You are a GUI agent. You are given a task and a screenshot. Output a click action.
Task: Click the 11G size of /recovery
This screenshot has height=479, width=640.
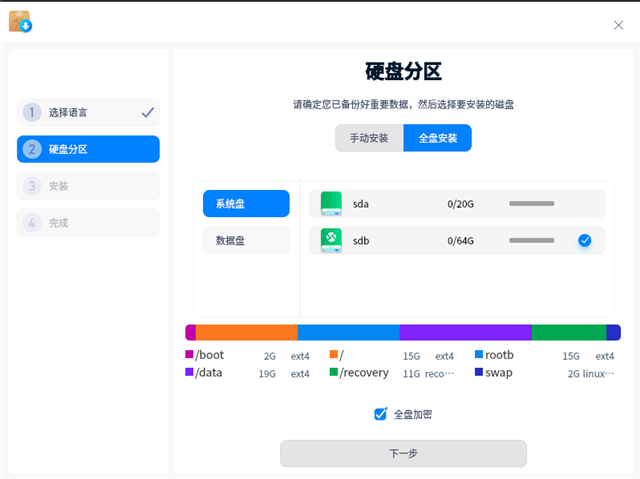411,374
